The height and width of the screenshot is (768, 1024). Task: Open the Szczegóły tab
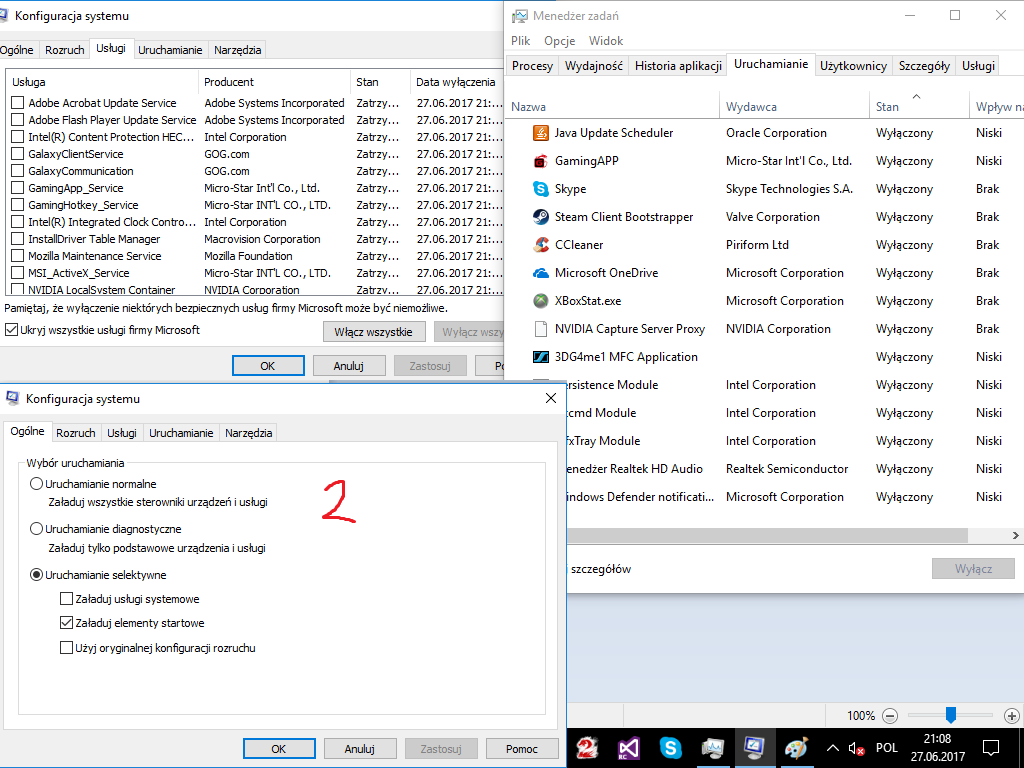coord(924,66)
